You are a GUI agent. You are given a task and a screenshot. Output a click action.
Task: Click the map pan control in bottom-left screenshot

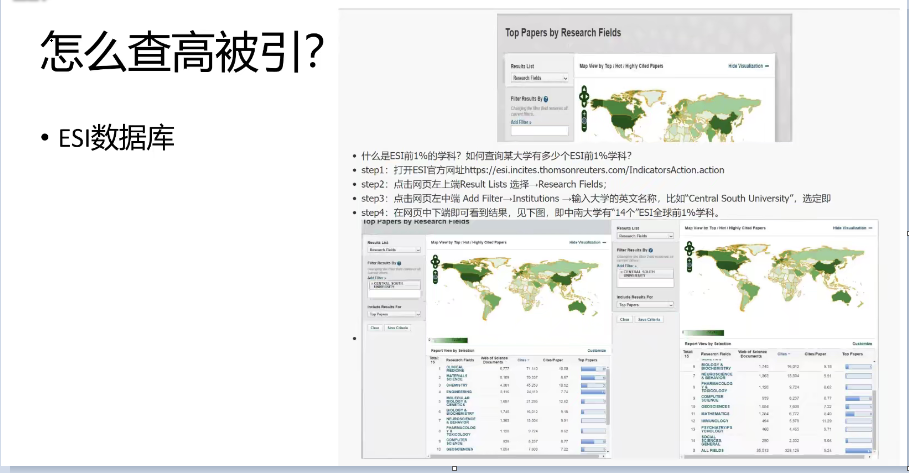436,260
